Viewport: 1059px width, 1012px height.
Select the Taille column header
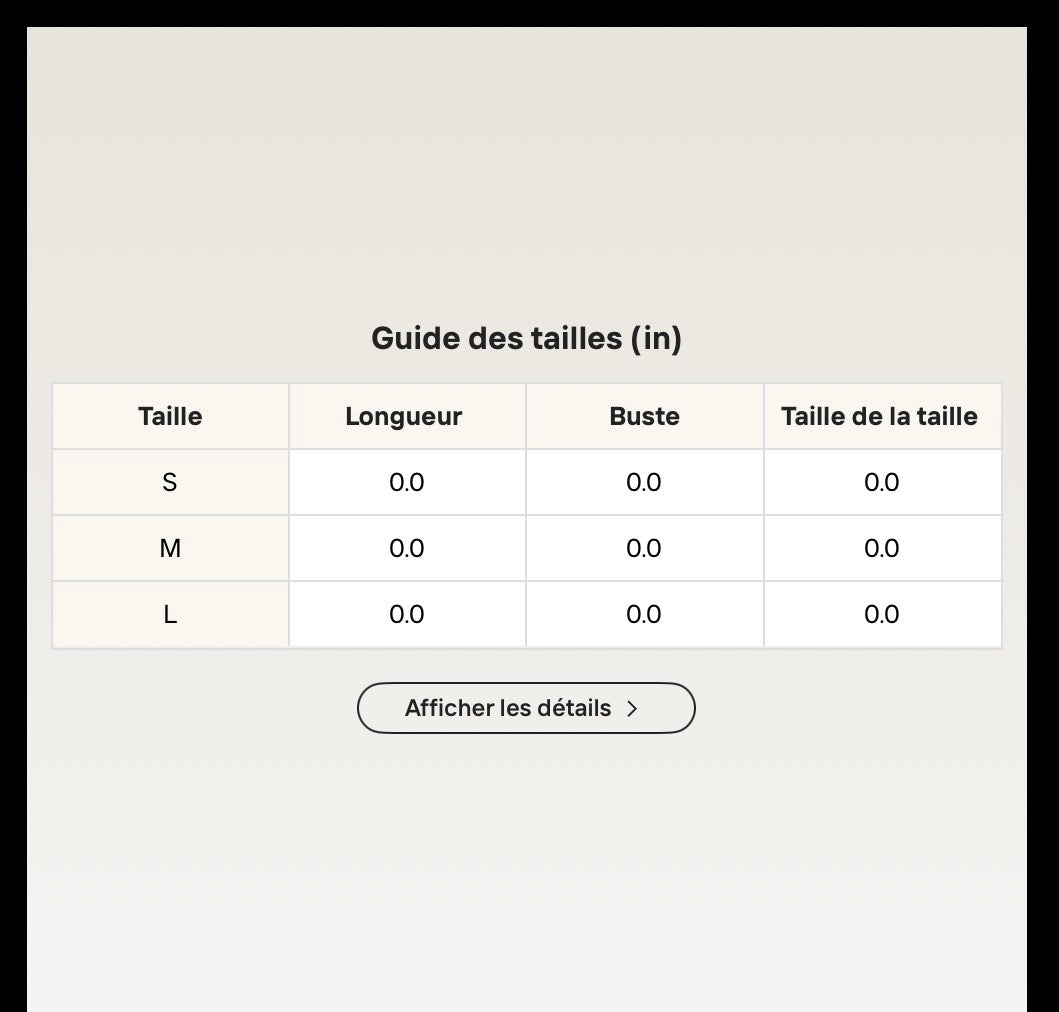[x=170, y=416]
